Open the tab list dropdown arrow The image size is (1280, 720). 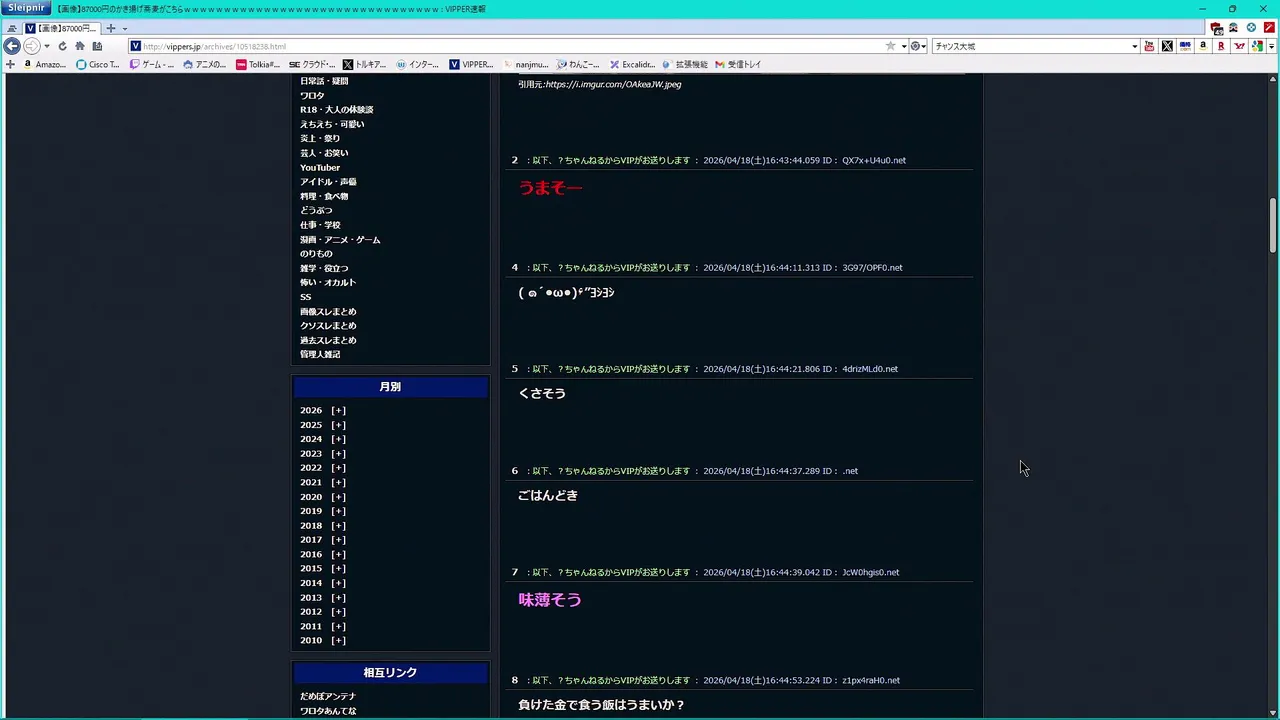[x=125, y=28]
